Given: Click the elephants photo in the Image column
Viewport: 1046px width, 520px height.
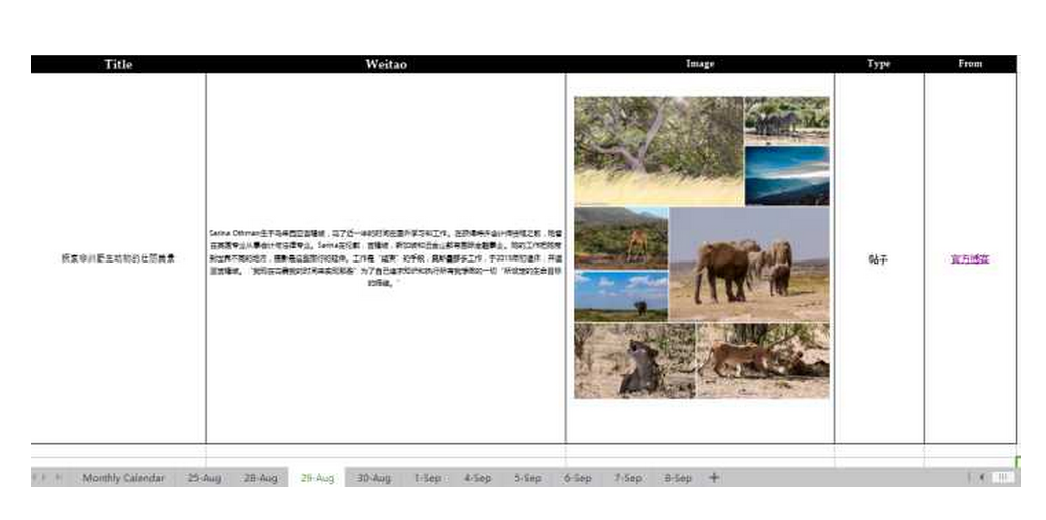Looking at the screenshot, I should click(748, 264).
